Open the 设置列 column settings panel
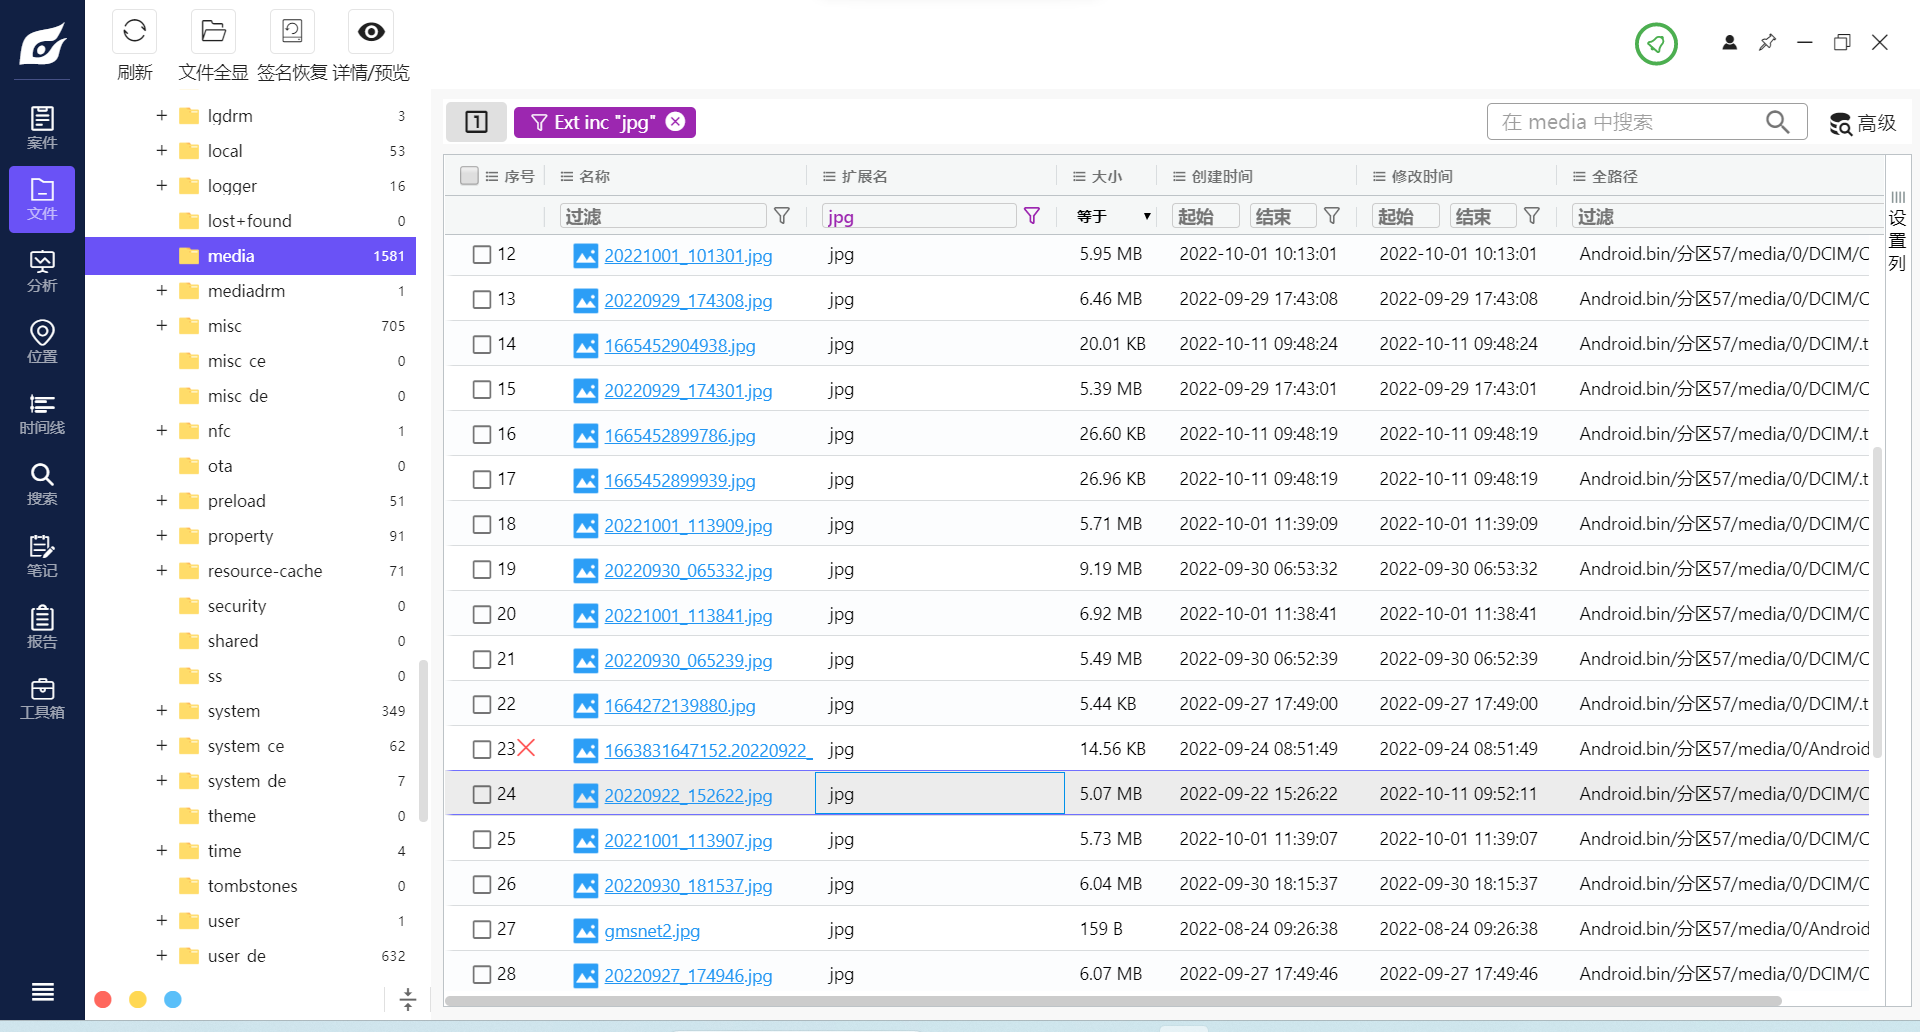The image size is (1920, 1032). 1897,232
